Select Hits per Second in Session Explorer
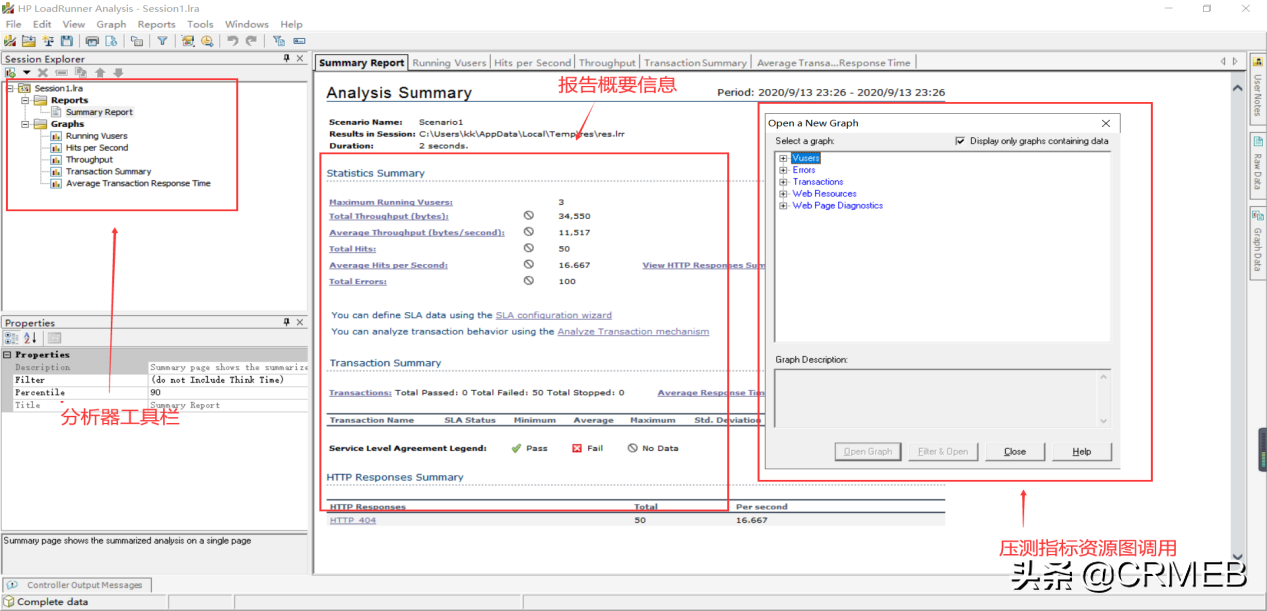1267x611 pixels. tap(97, 148)
